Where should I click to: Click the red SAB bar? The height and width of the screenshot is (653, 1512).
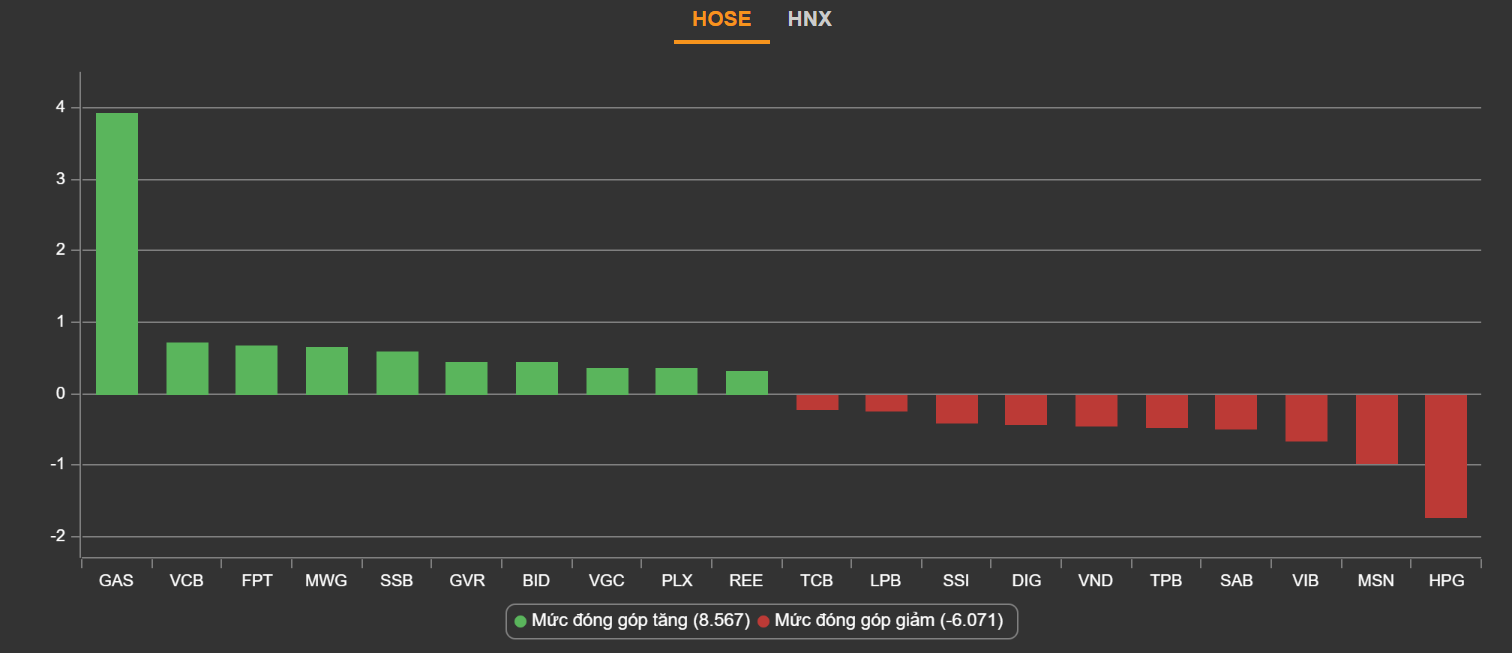(x=1236, y=412)
